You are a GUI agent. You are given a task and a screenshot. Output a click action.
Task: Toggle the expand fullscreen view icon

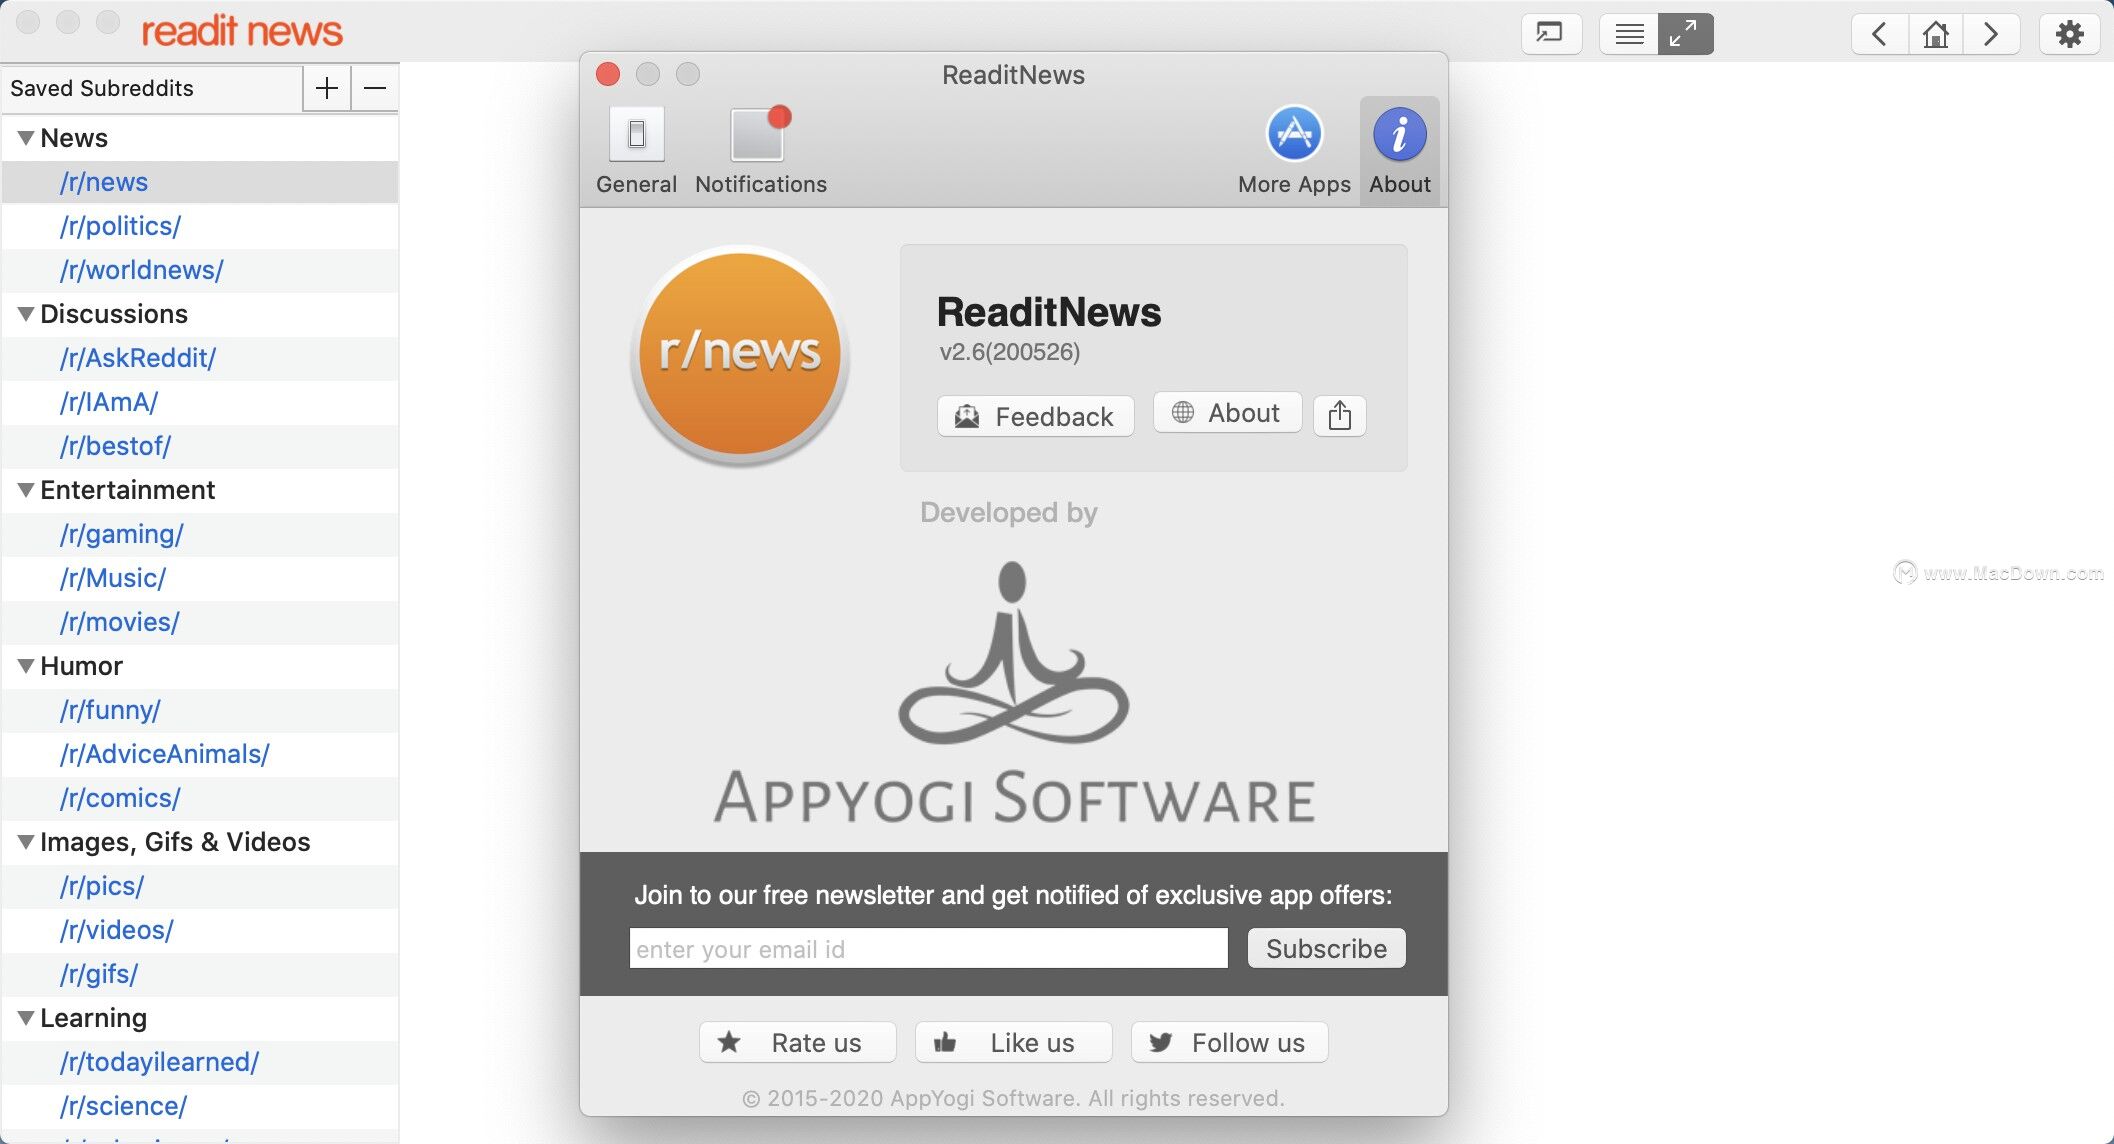coord(1685,34)
